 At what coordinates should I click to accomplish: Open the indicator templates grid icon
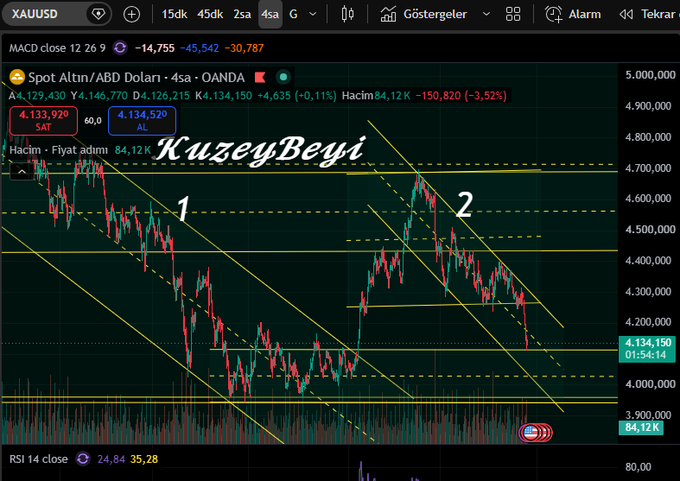[513, 14]
